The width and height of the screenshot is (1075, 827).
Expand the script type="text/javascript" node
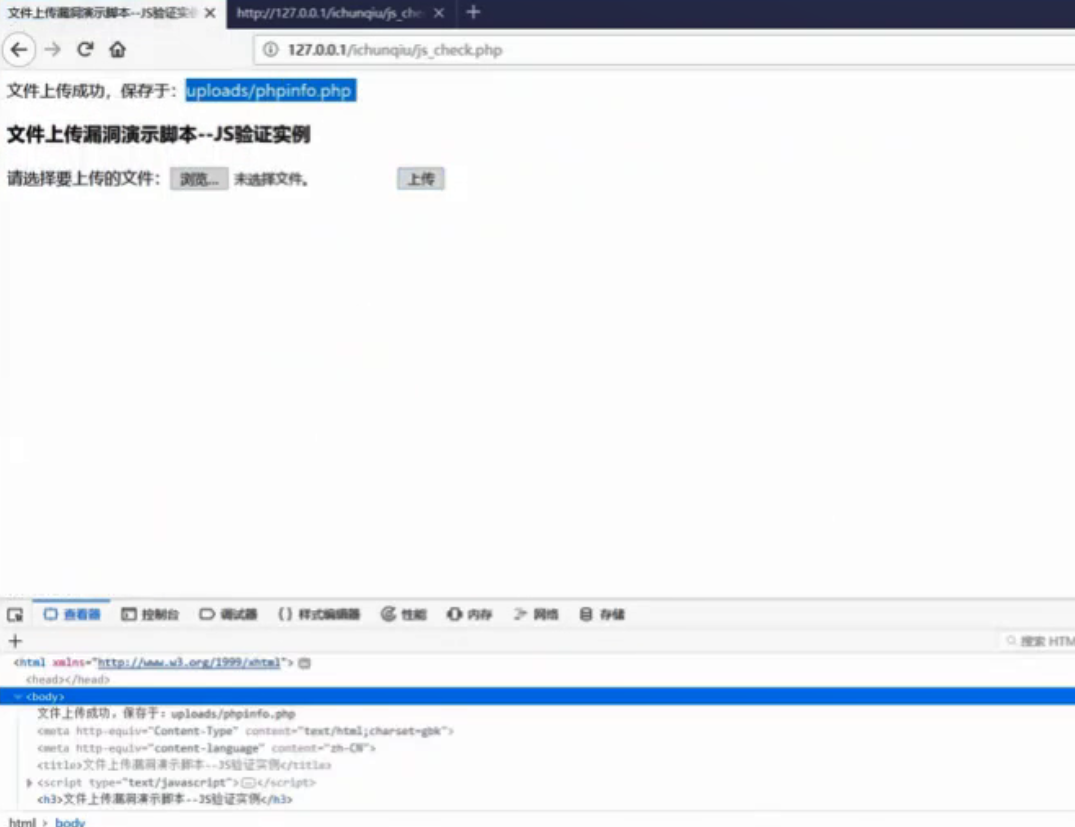(28, 783)
